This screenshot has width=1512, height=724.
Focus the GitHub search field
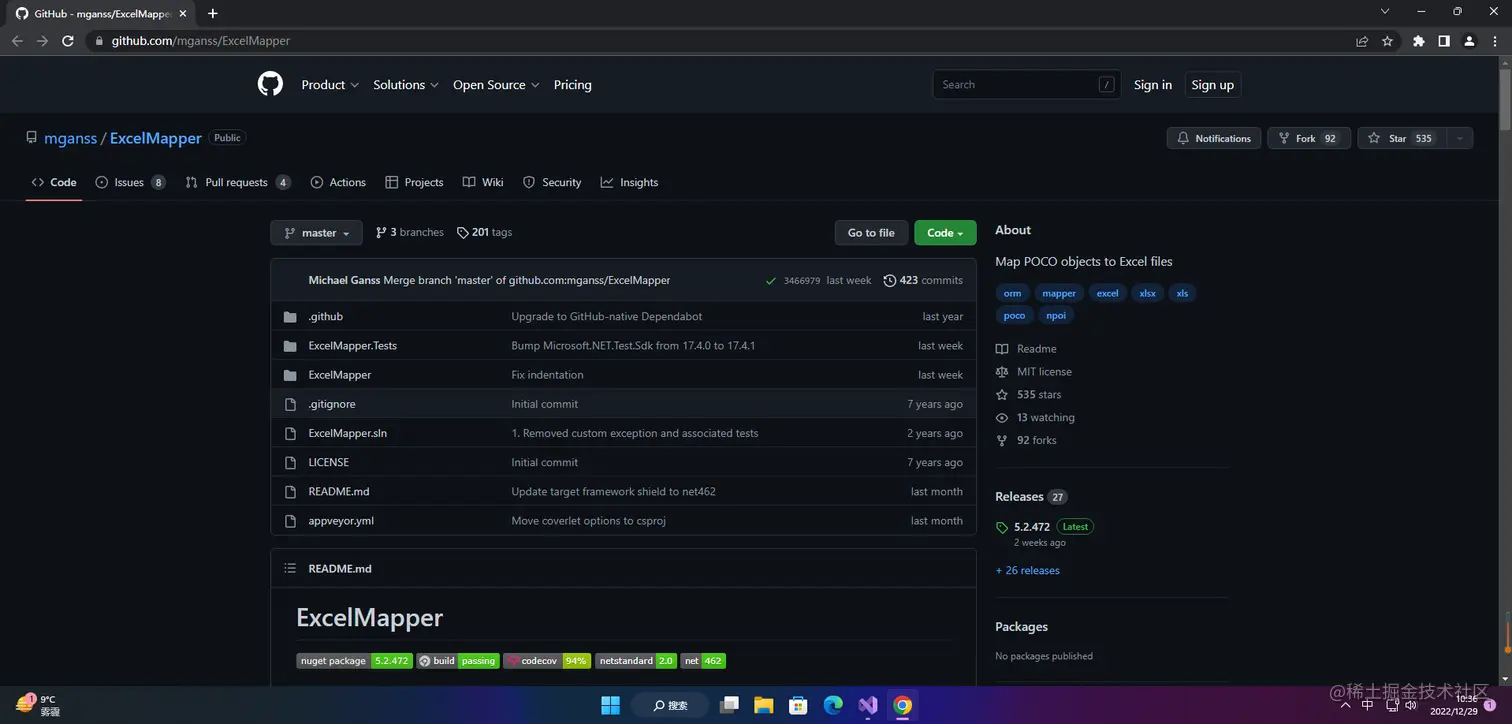tap(1027, 85)
